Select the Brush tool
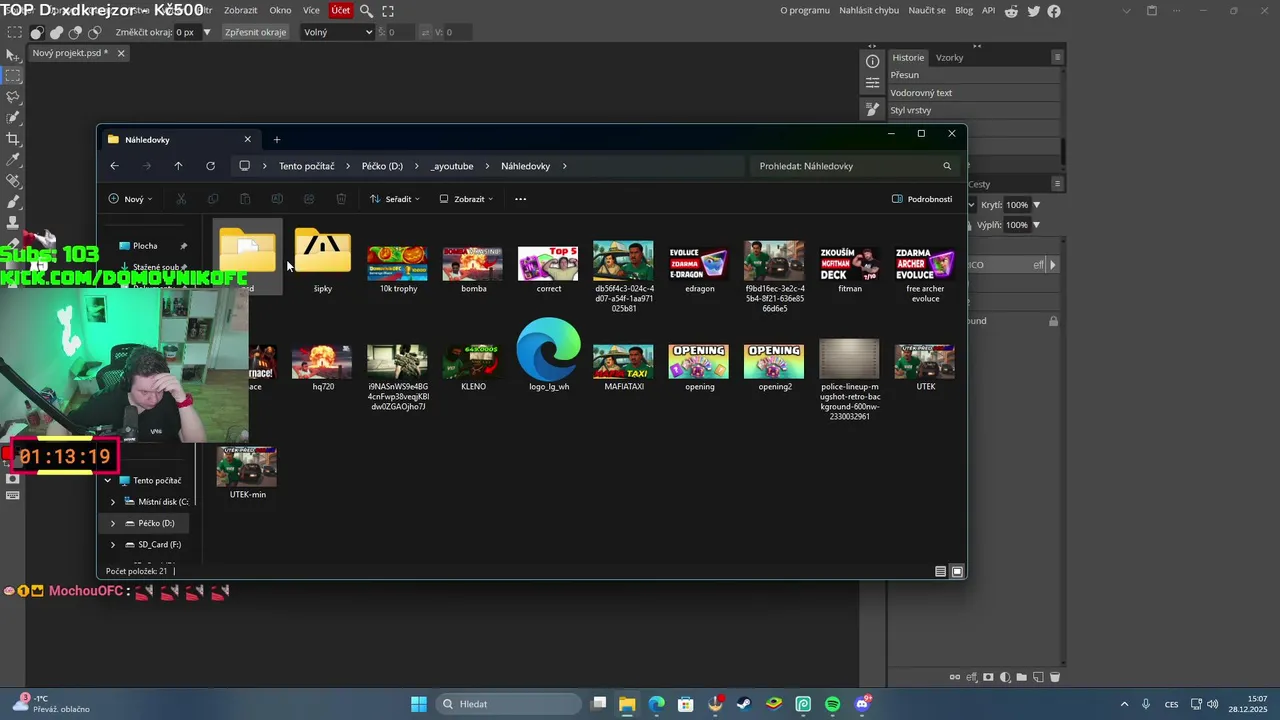 pyautogui.click(x=13, y=201)
